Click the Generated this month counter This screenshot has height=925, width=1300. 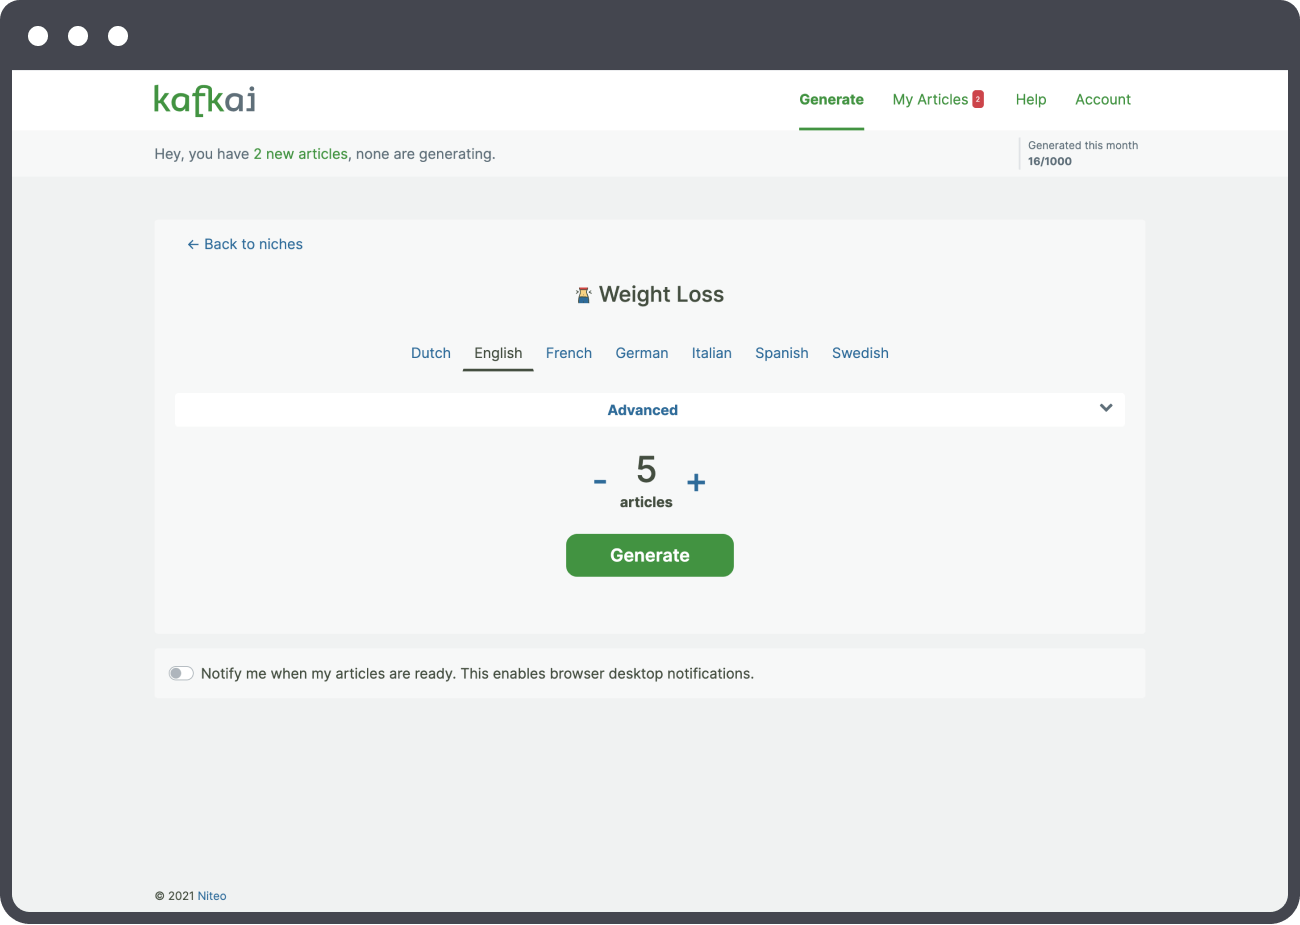point(1083,153)
